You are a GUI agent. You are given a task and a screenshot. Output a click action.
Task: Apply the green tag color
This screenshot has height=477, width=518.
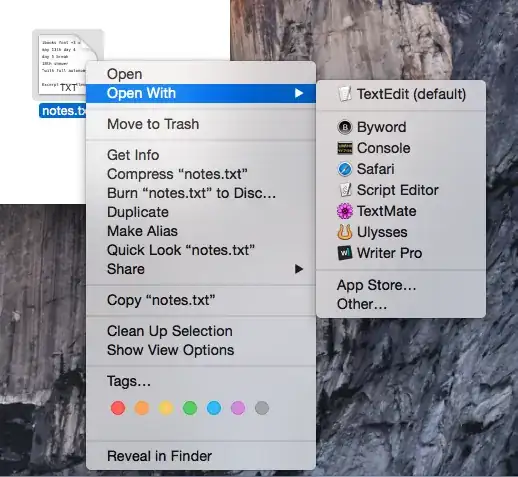tap(190, 408)
